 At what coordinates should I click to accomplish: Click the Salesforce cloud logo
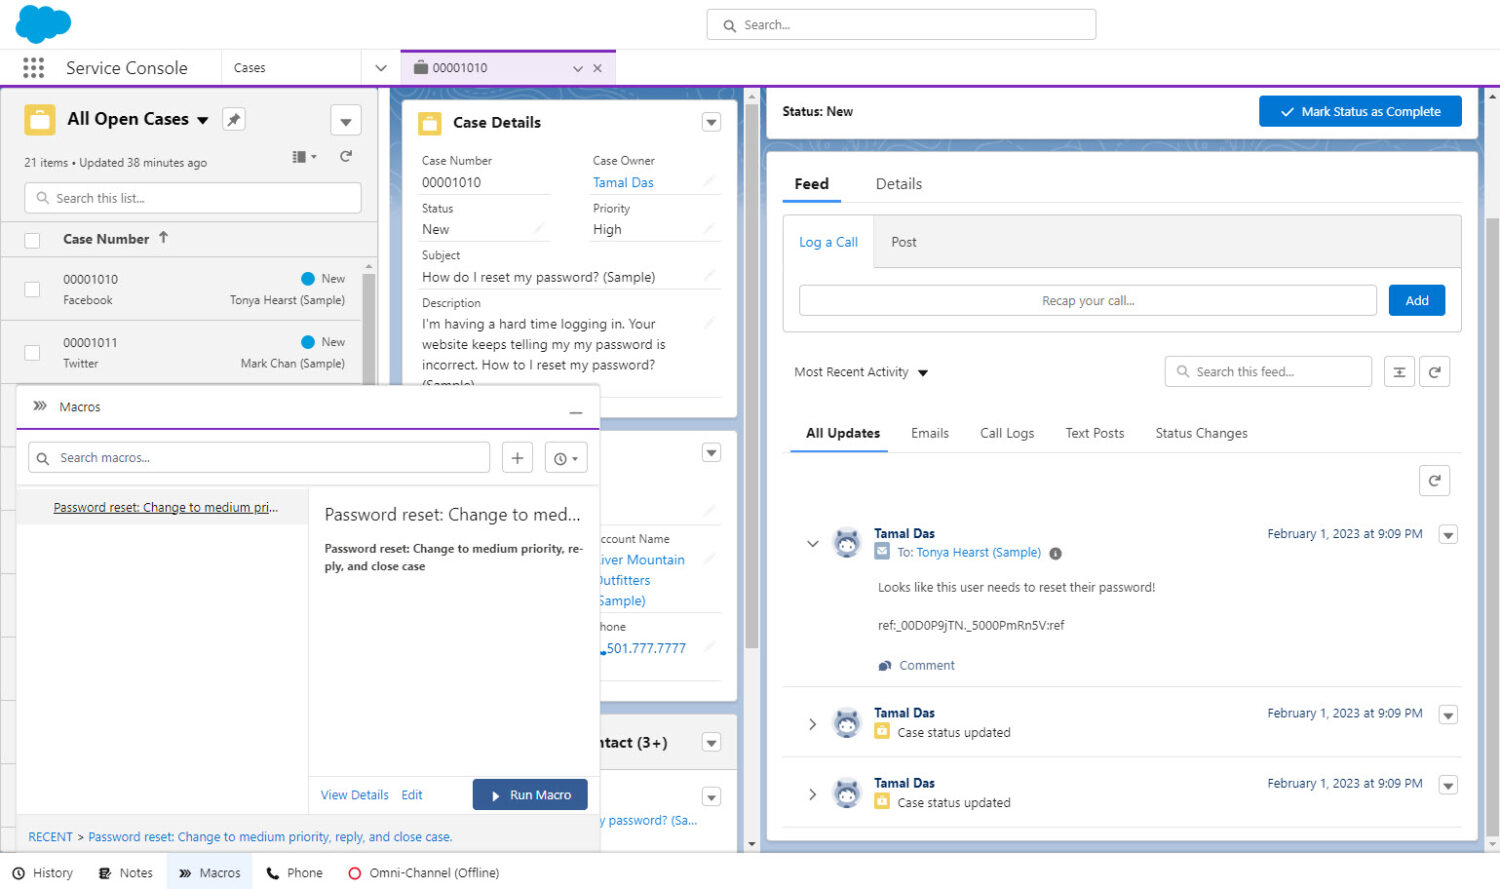pyautogui.click(x=43, y=24)
